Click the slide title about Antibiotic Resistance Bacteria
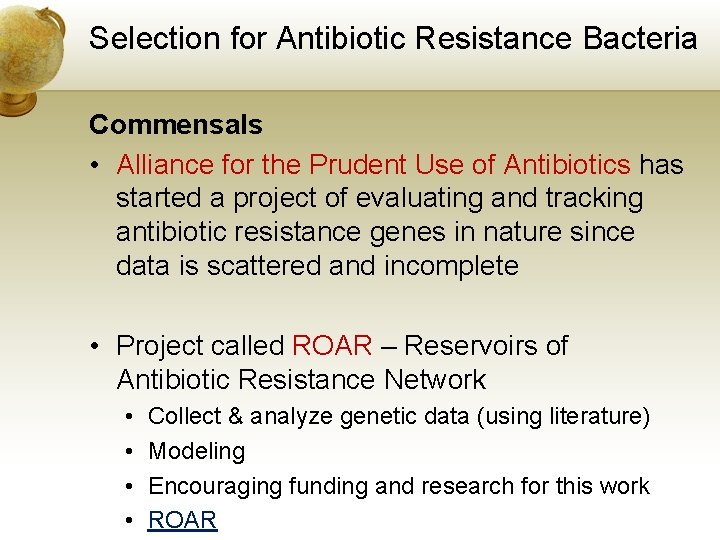The height and width of the screenshot is (540, 720). click(393, 38)
